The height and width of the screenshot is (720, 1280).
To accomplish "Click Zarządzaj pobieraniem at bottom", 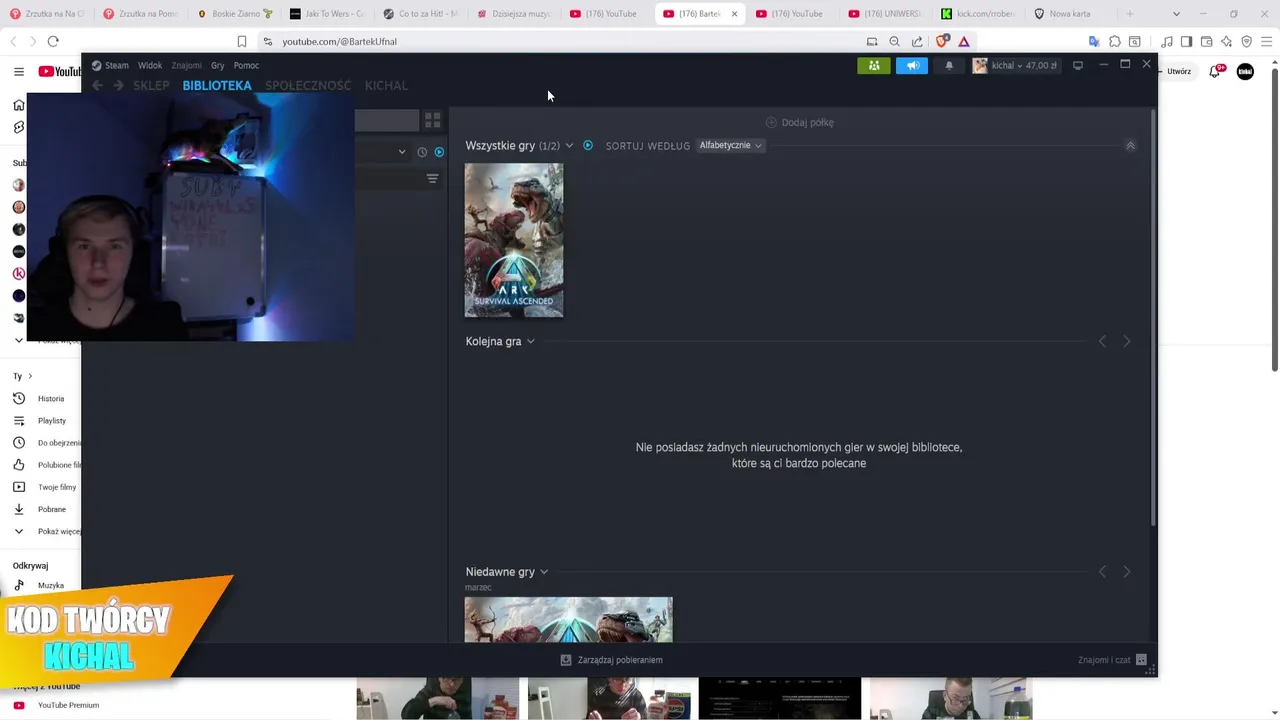I will (x=611, y=660).
